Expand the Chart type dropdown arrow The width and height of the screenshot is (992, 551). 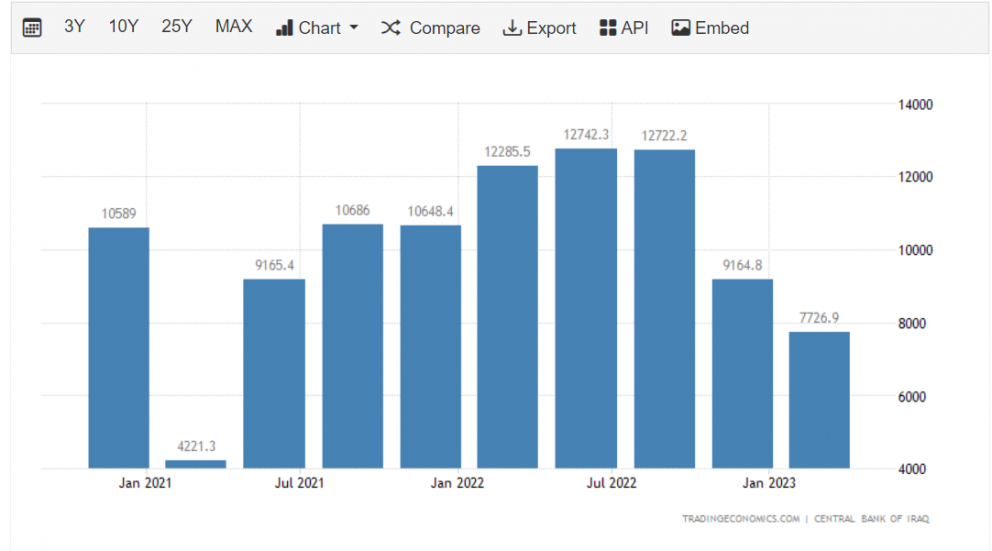pos(353,28)
